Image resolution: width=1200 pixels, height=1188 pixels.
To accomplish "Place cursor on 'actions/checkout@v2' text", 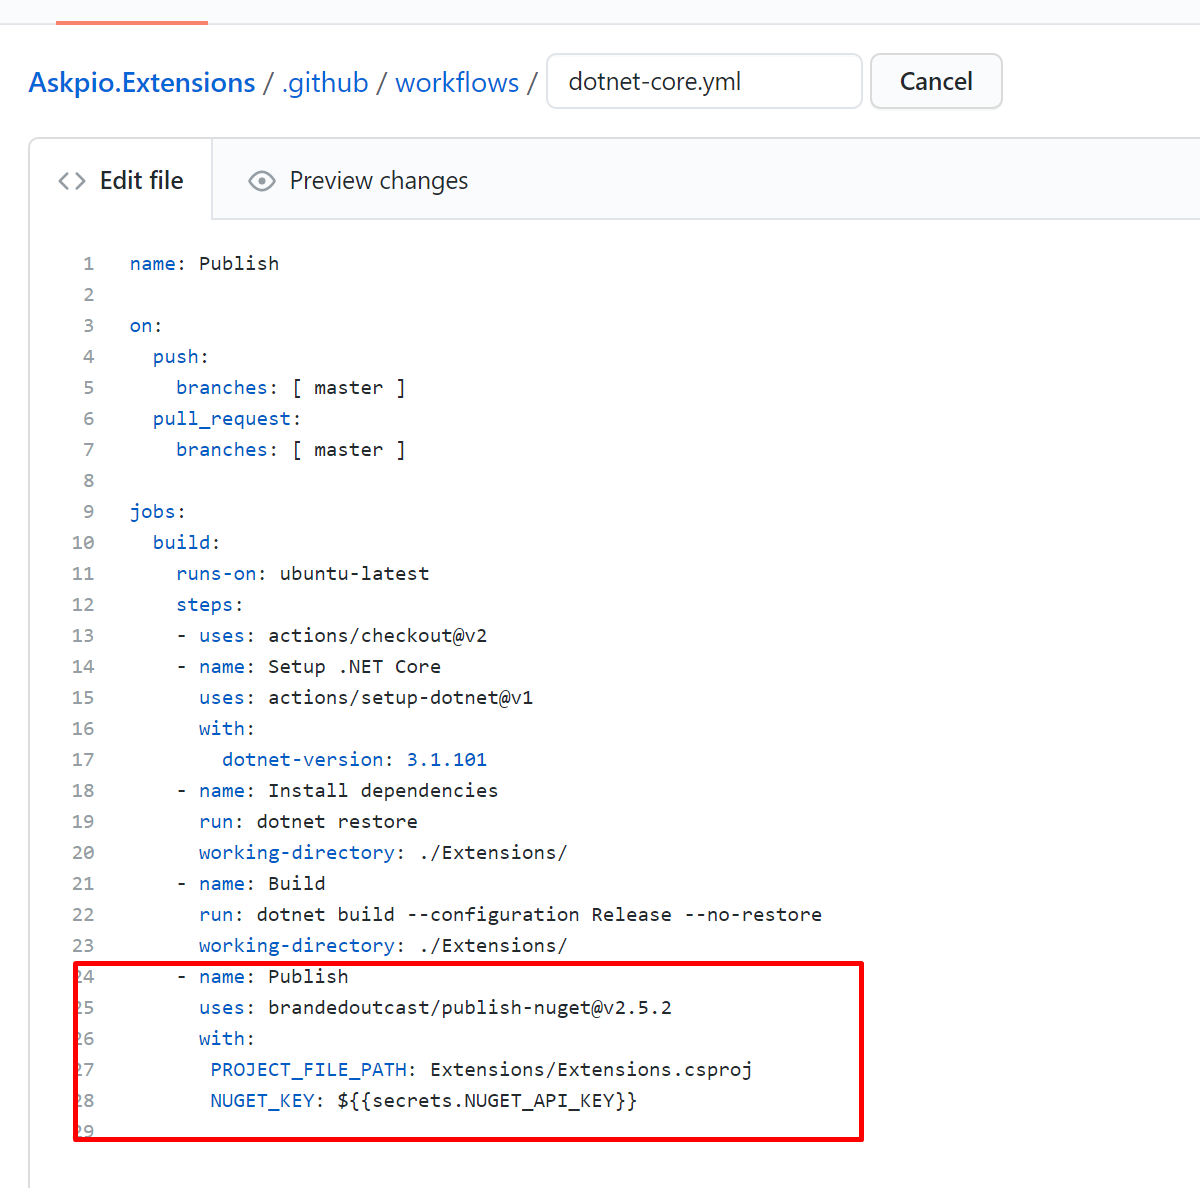I will tap(377, 636).
